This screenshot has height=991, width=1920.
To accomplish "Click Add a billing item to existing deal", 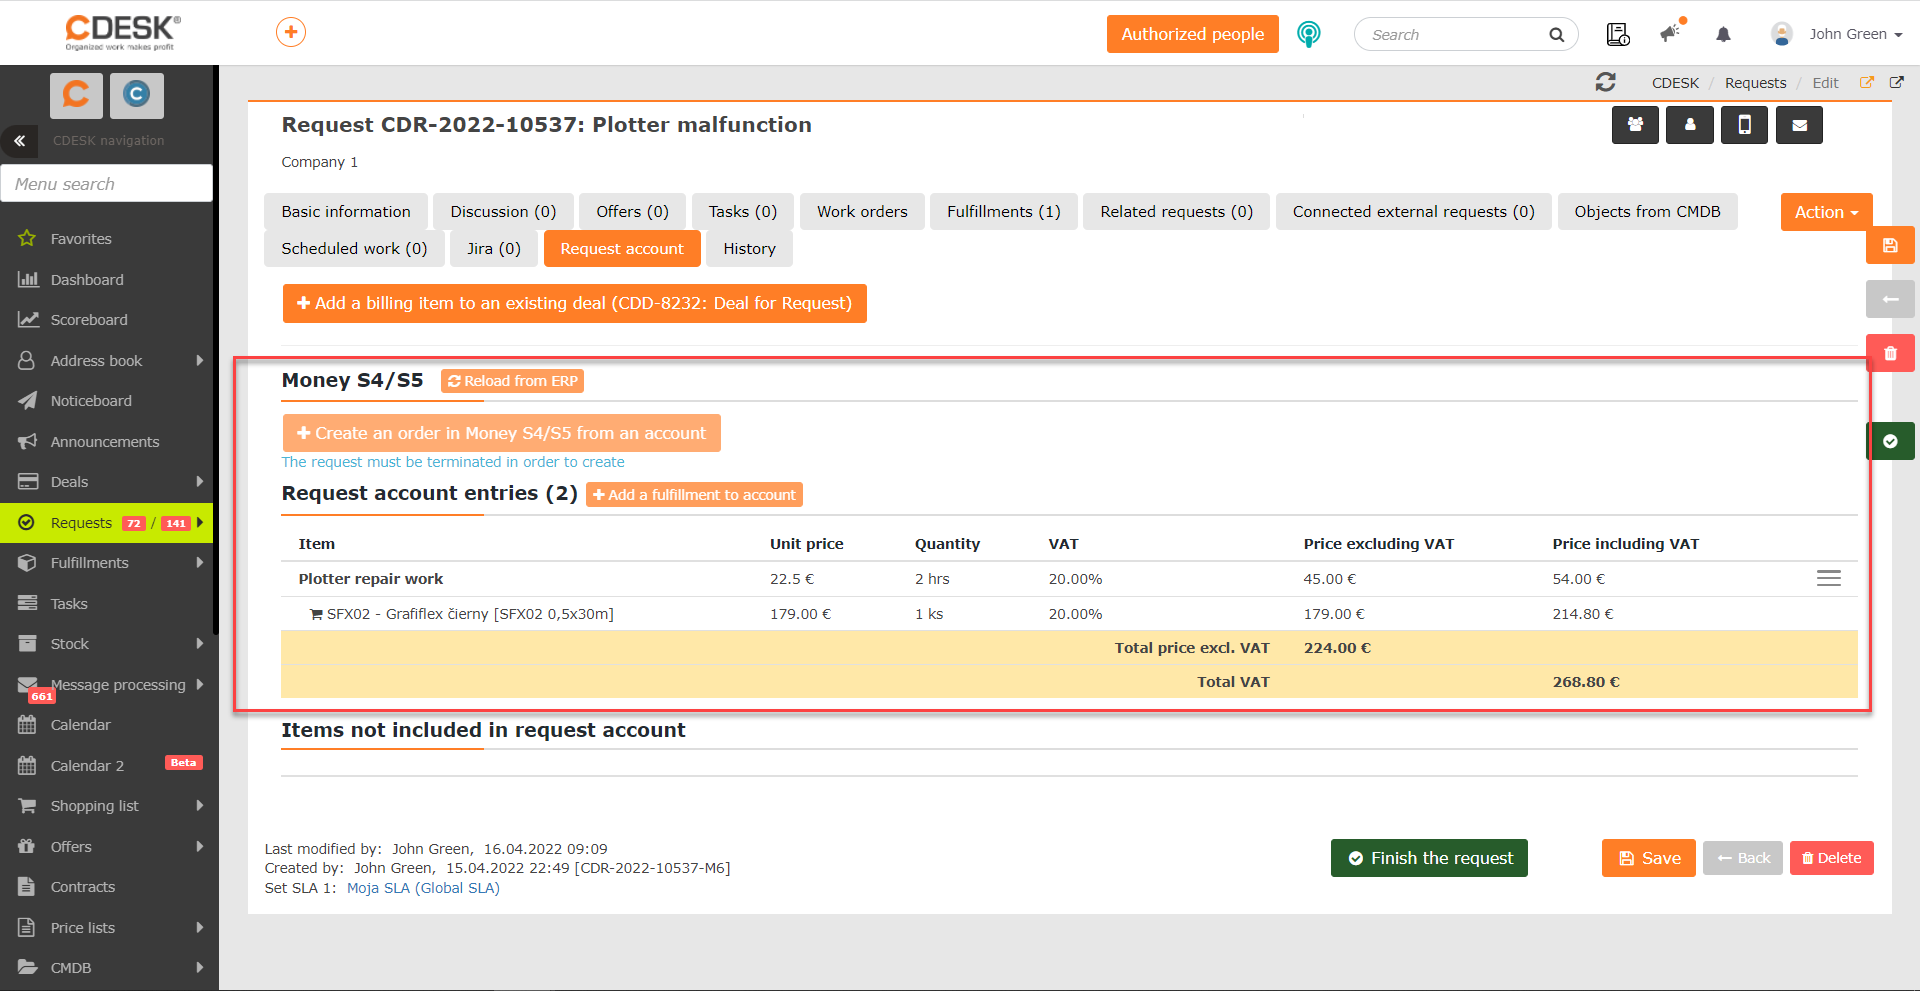I will point(575,303).
